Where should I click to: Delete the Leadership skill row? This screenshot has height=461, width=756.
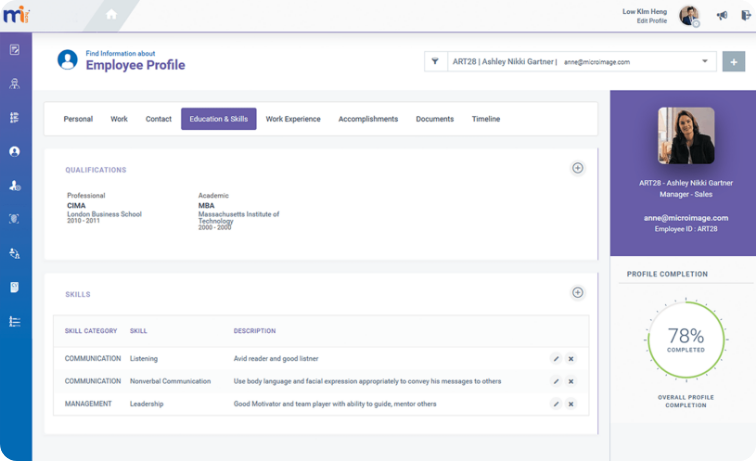point(571,404)
